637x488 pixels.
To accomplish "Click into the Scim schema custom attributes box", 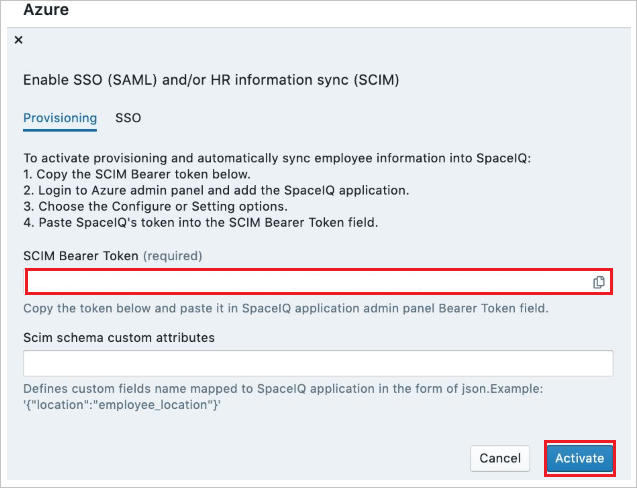I will 318,363.
